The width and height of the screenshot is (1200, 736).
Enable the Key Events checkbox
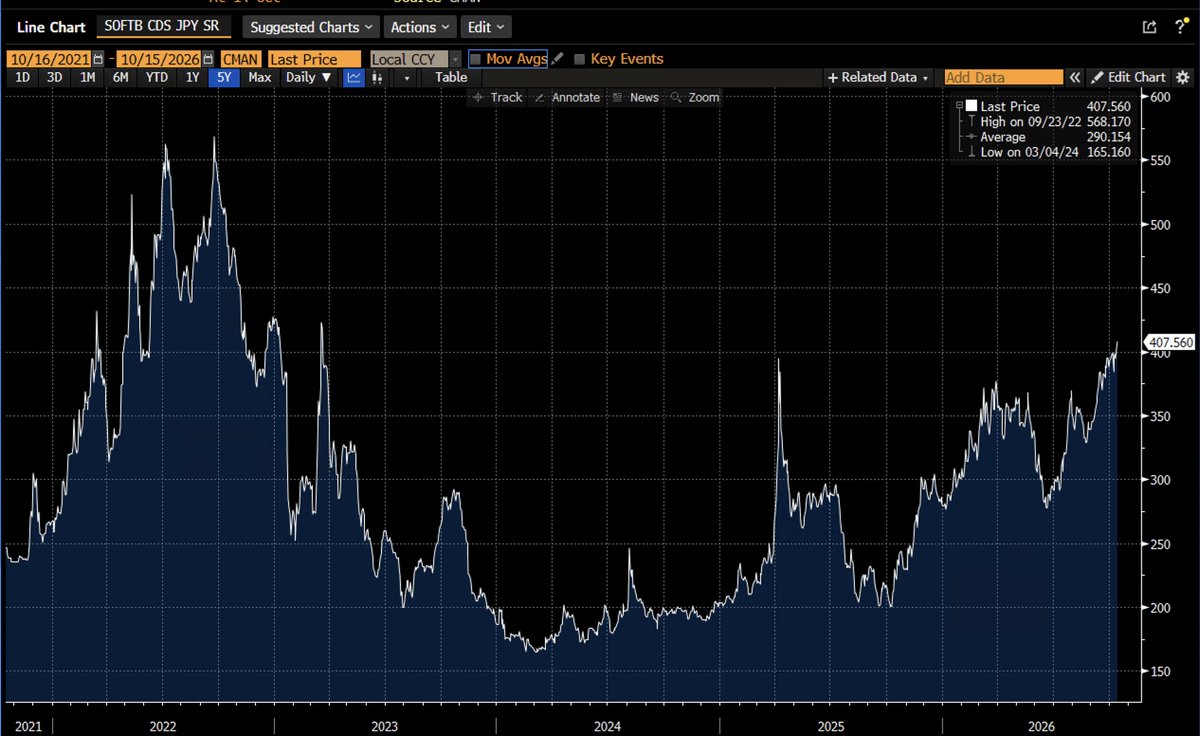[x=580, y=59]
